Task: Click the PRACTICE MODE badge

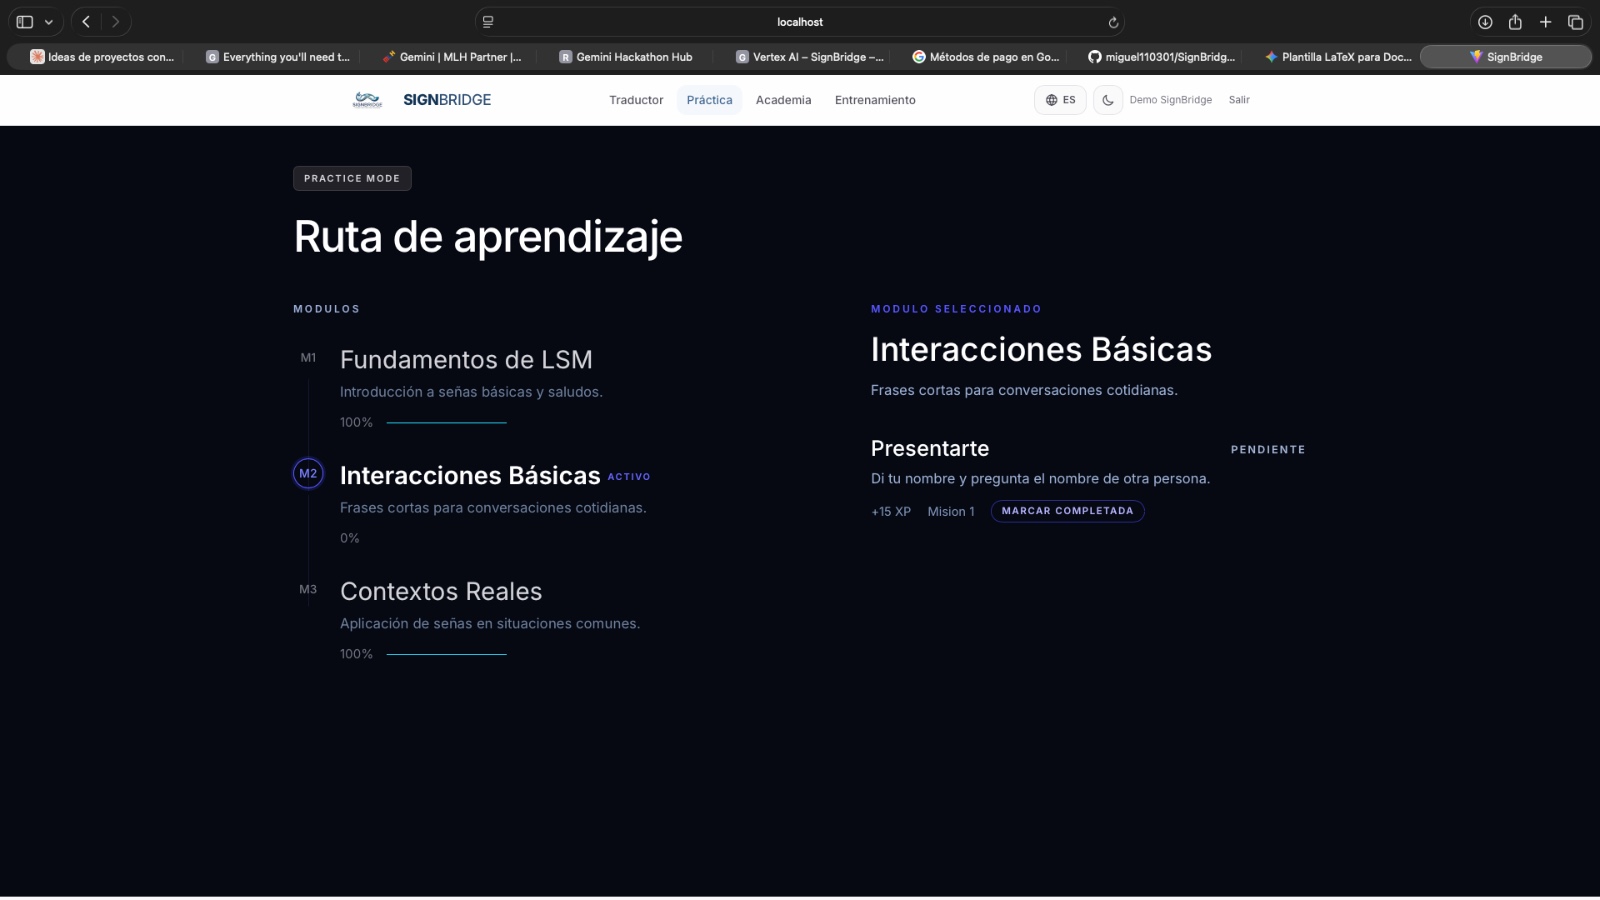Action: pos(352,178)
